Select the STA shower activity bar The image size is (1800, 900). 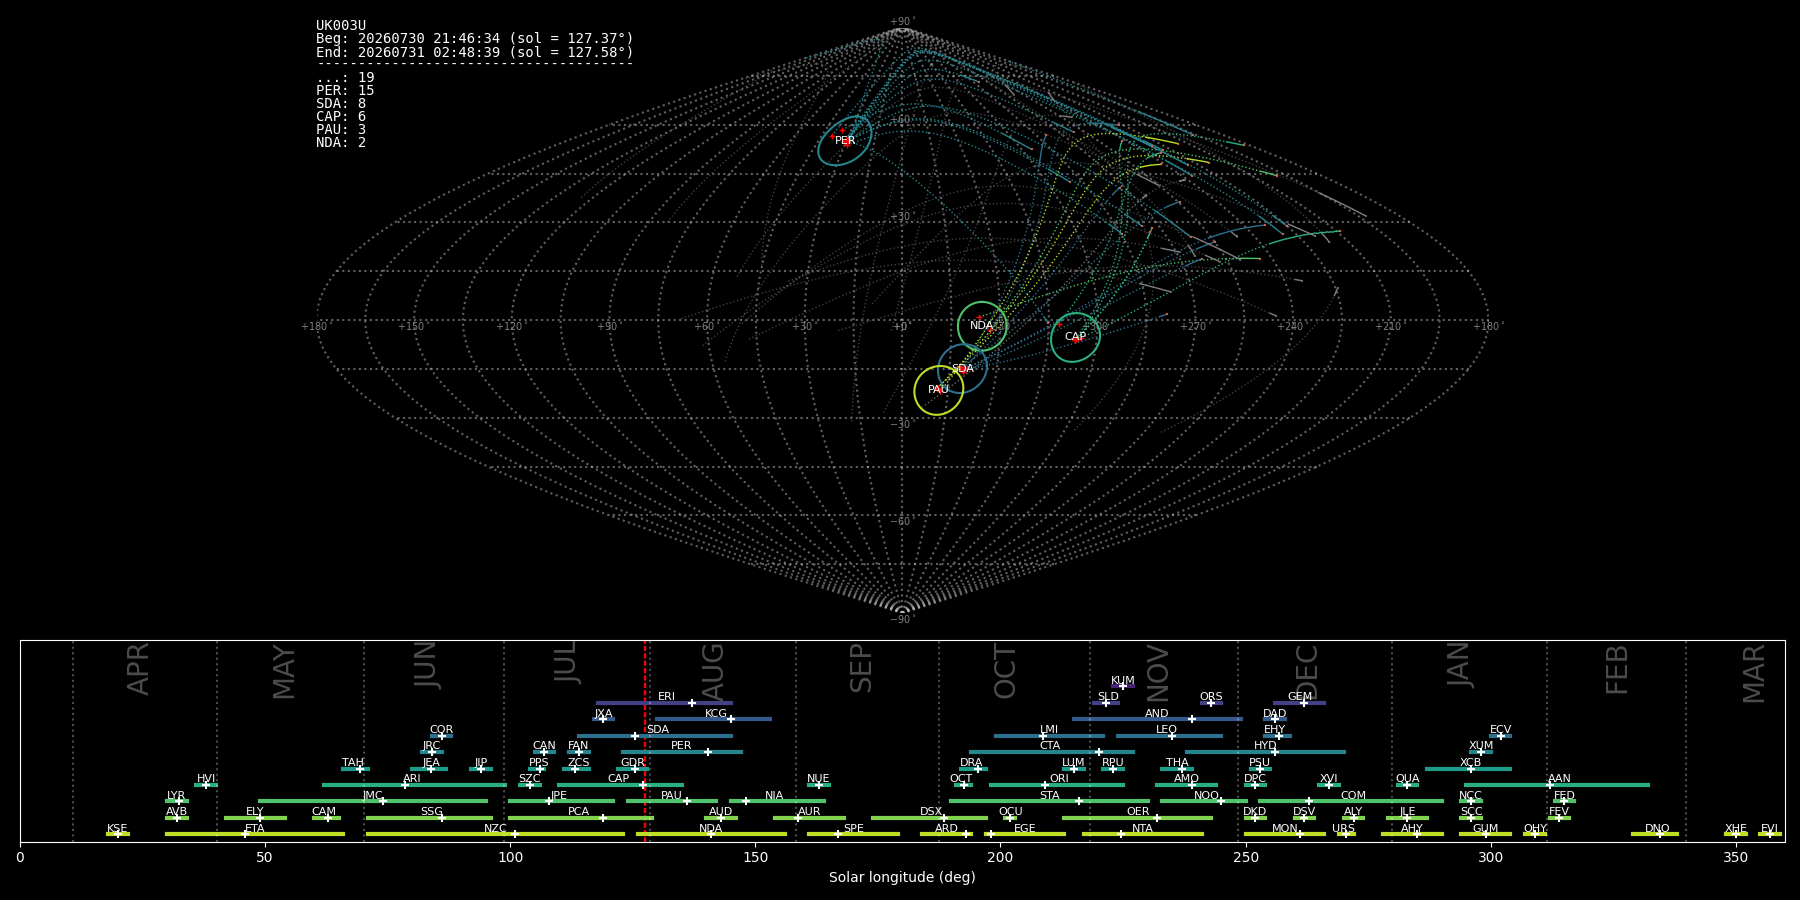(x=1050, y=801)
